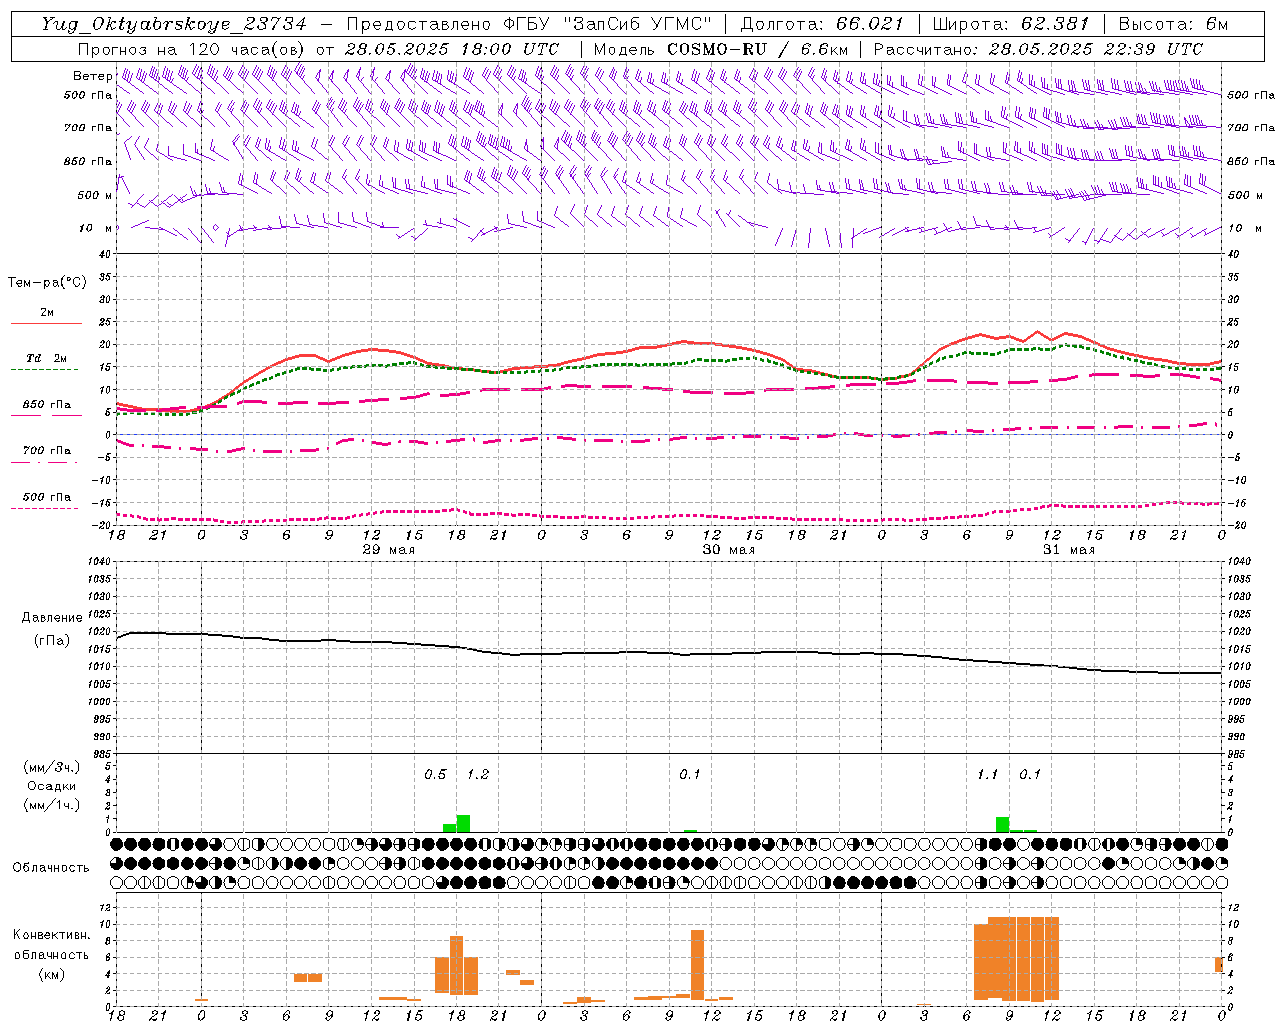Select the Ветер wind section label

coord(92,76)
